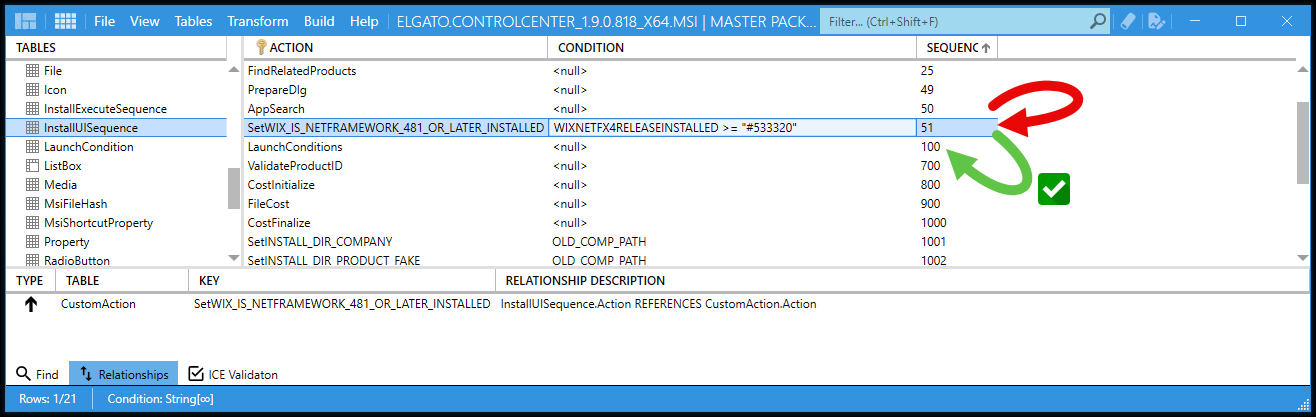Select the CostFinalize action cell
Screen dimensions: 1316x417
point(396,223)
